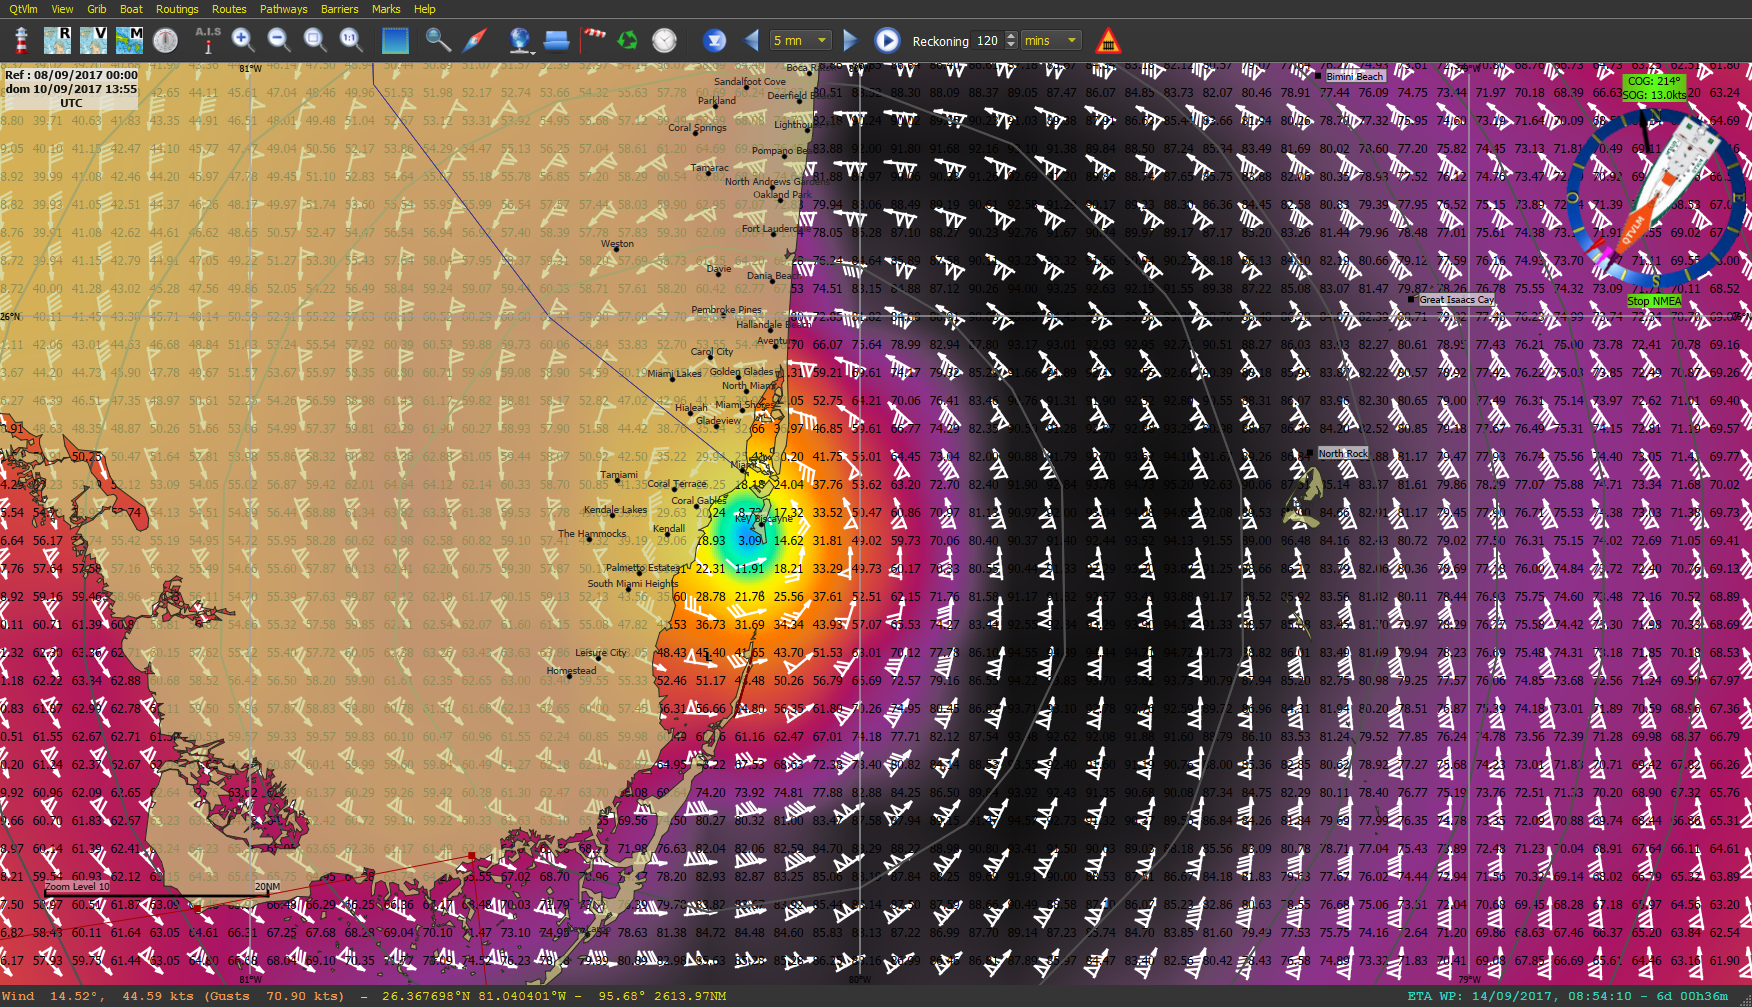Open the Routings menu
The width and height of the screenshot is (1752, 1007).
pyautogui.click(x=177, y=9)
